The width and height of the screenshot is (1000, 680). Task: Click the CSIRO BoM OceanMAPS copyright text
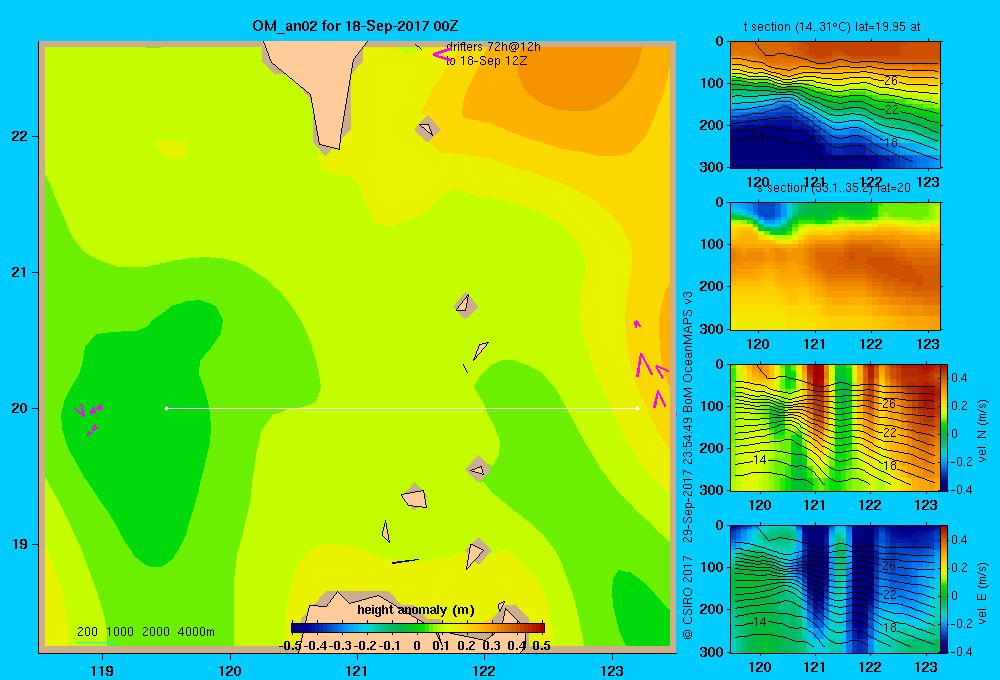688,466
